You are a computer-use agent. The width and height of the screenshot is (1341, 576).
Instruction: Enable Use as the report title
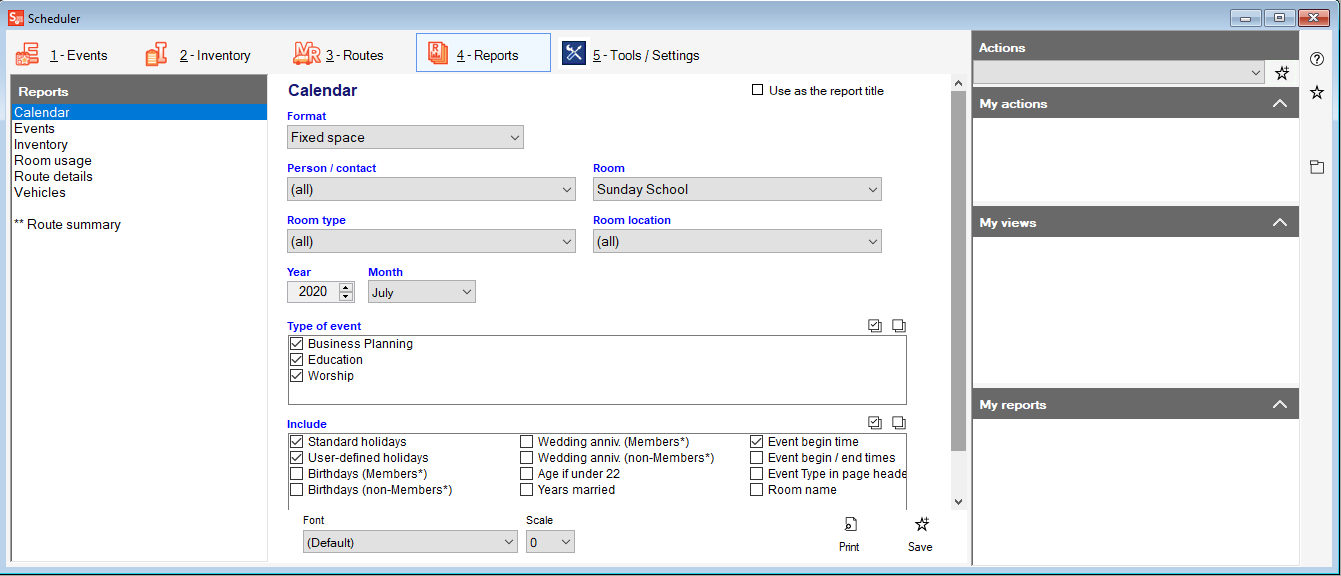click(x=758, y=91)
